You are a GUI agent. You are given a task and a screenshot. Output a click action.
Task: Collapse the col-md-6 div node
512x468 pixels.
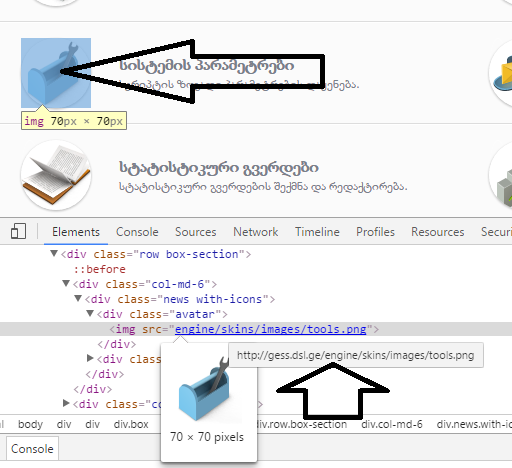point(66,284)
